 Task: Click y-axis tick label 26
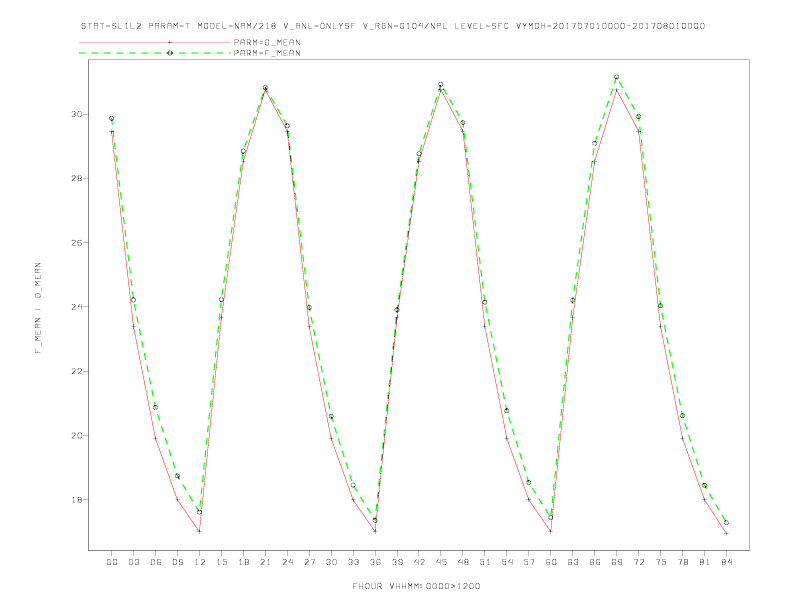tap(76, 242)
